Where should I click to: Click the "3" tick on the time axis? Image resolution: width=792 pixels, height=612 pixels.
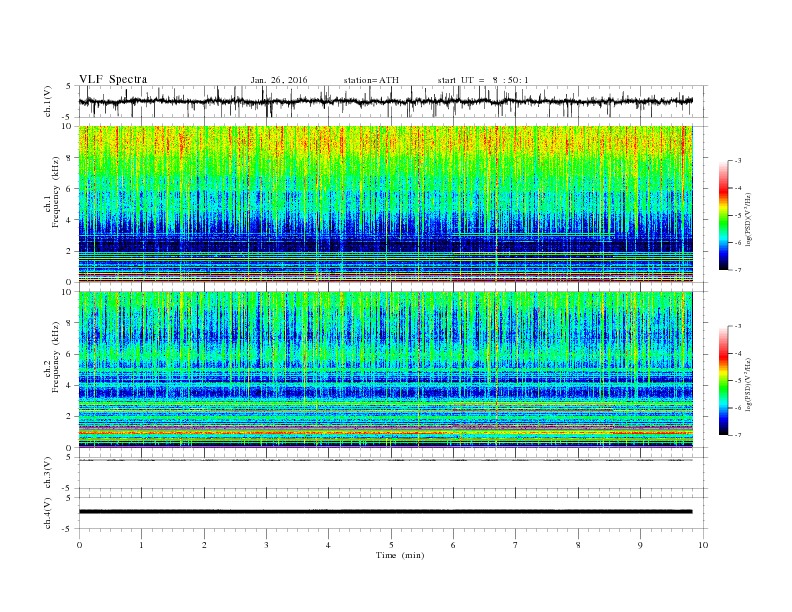[266, 545]
